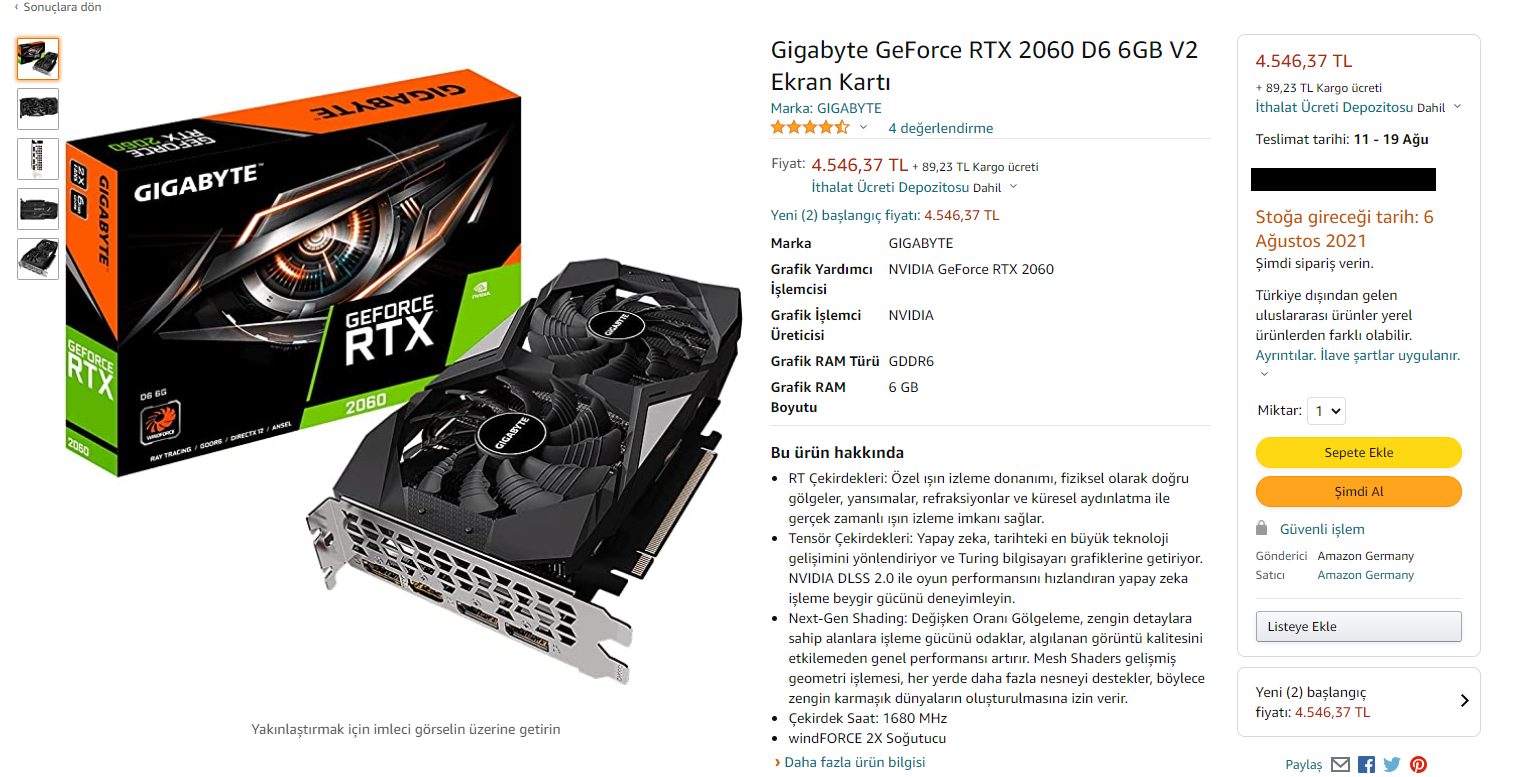Click the Güvenli işlem lock icon
This screenshot has height=777, width=1528.
click(x=1262, y=529)
